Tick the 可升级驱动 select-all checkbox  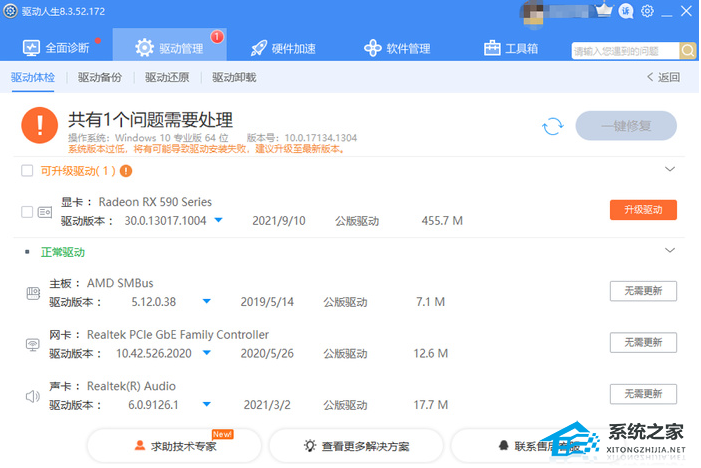click(x=27, y=171)
